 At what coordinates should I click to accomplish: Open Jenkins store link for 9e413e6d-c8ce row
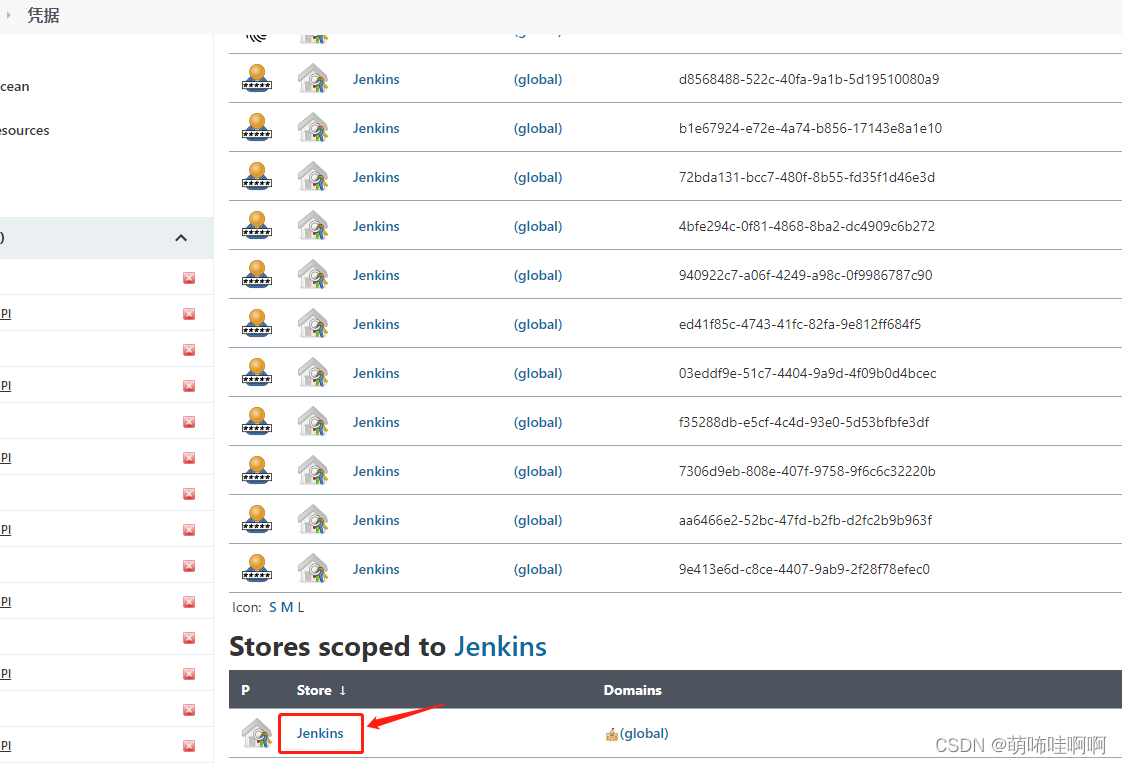click(x=376, y=569)
